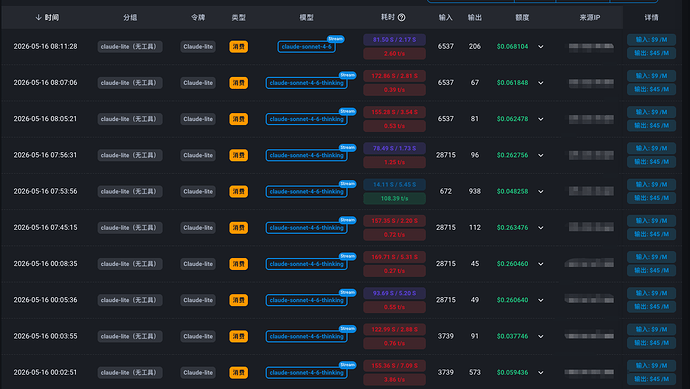Image resolution: width=690 pixels, height=389 pixels.
Task: Click the 模型 column header
Action: (306, 18)
